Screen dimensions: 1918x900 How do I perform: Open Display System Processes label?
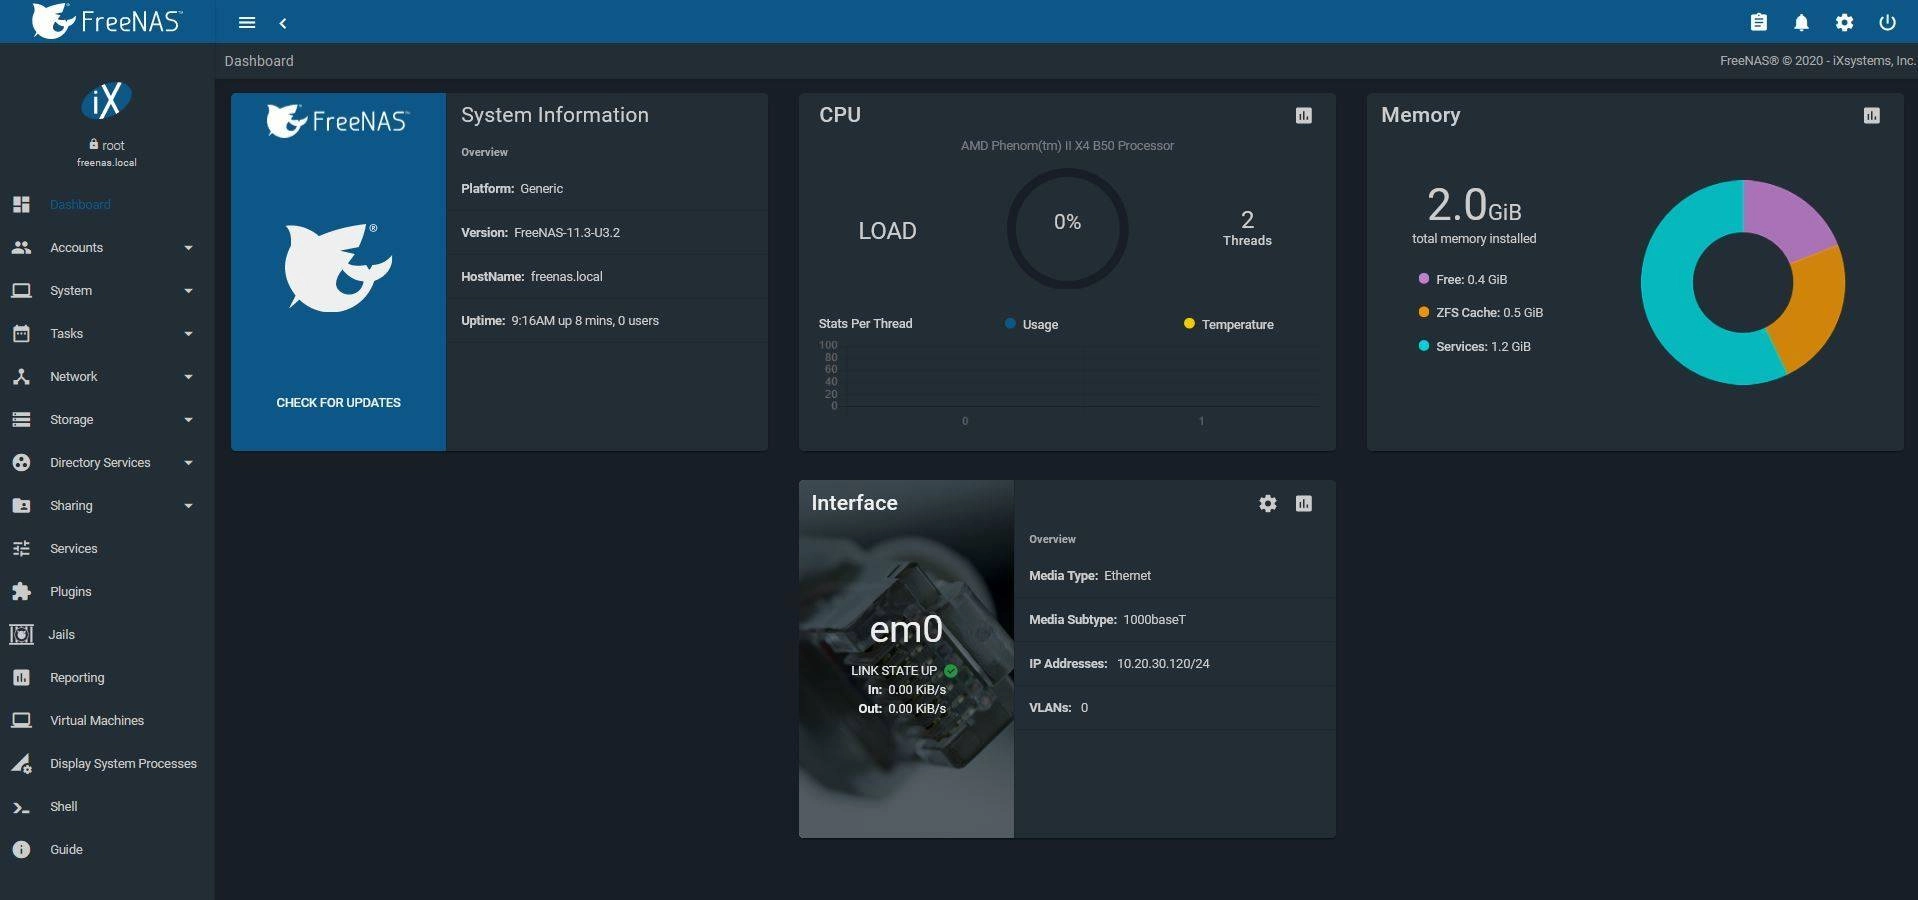click(x=123, y=763)
